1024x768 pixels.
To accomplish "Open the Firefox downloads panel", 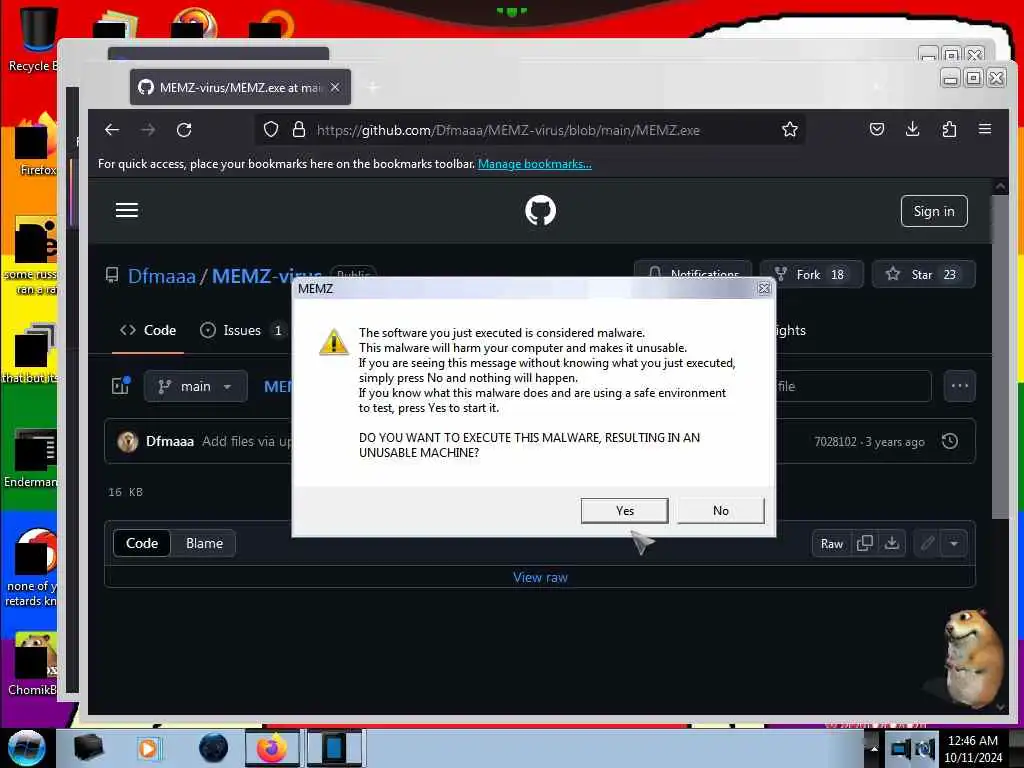I will (913, 129).
